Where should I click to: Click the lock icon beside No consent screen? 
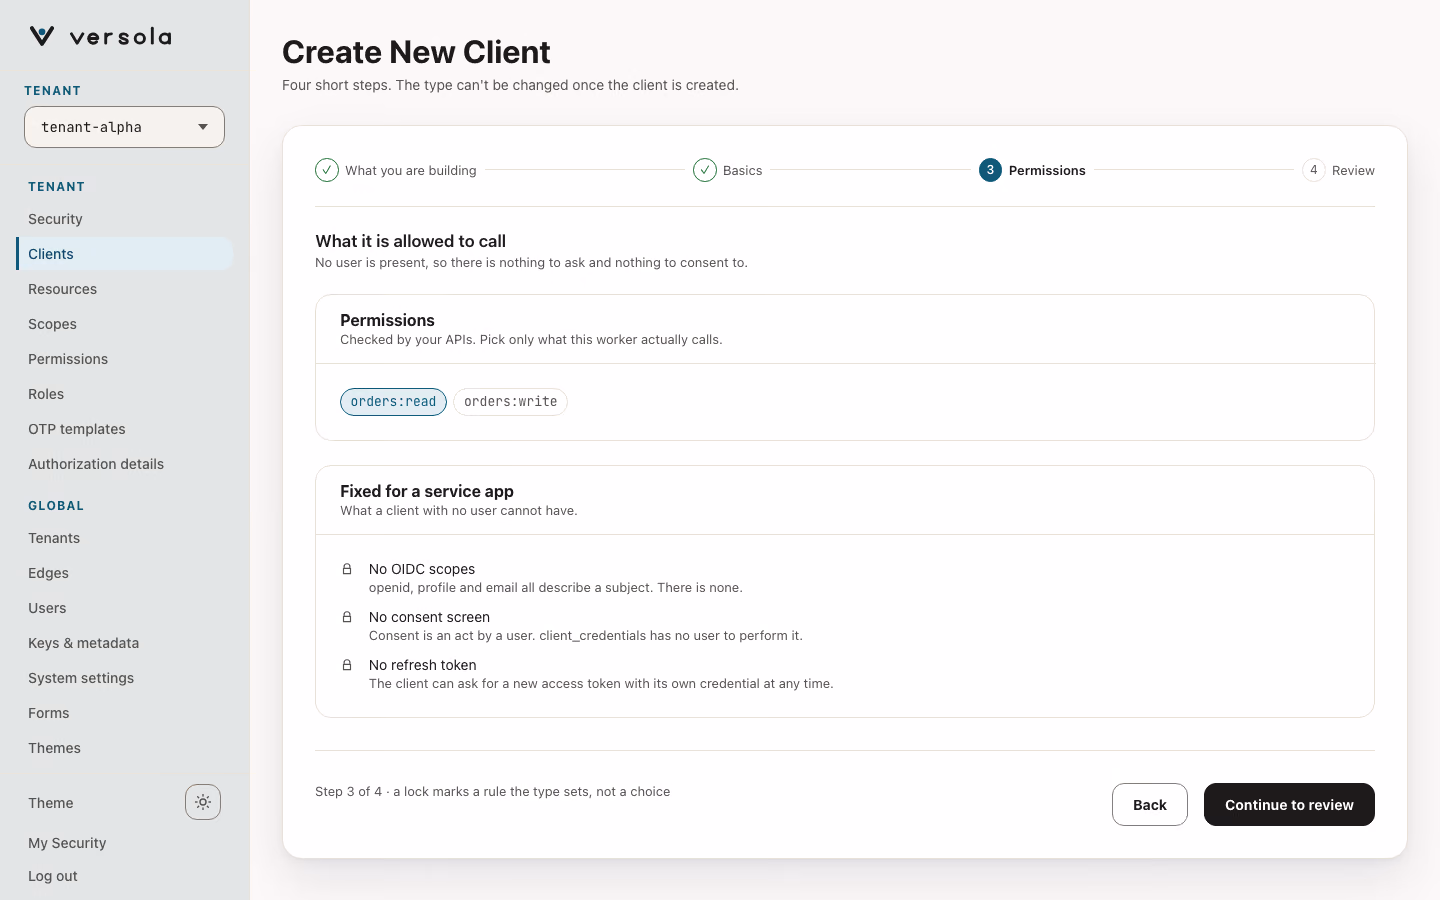(x=347, y=617)
